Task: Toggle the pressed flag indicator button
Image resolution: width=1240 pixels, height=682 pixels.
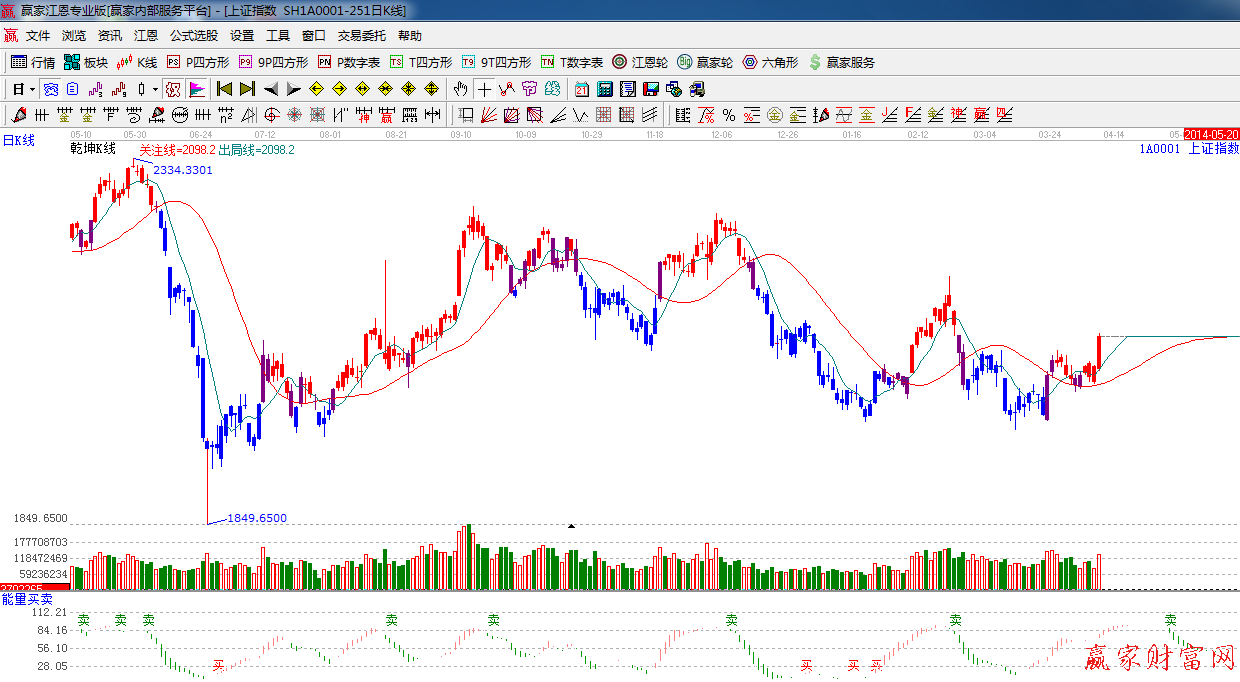Action: [196, 89]
